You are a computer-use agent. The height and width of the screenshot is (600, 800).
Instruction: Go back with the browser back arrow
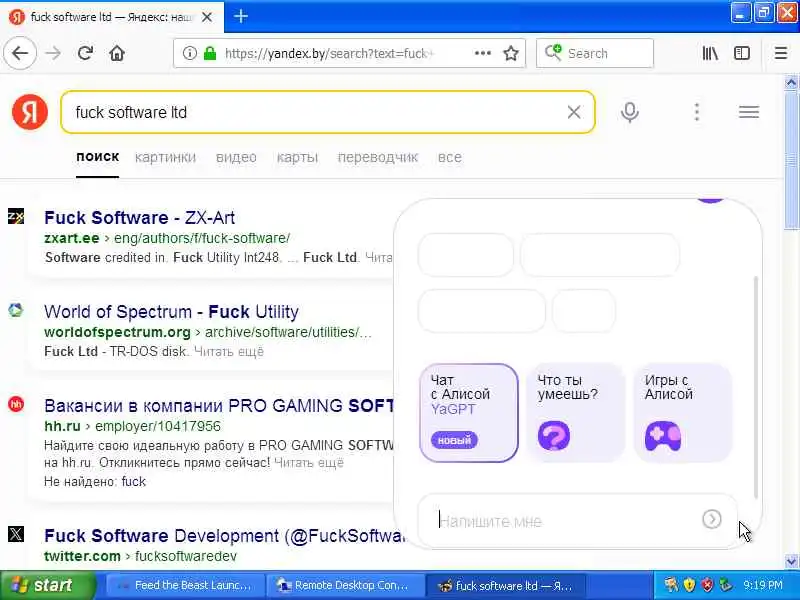(20, 53)
